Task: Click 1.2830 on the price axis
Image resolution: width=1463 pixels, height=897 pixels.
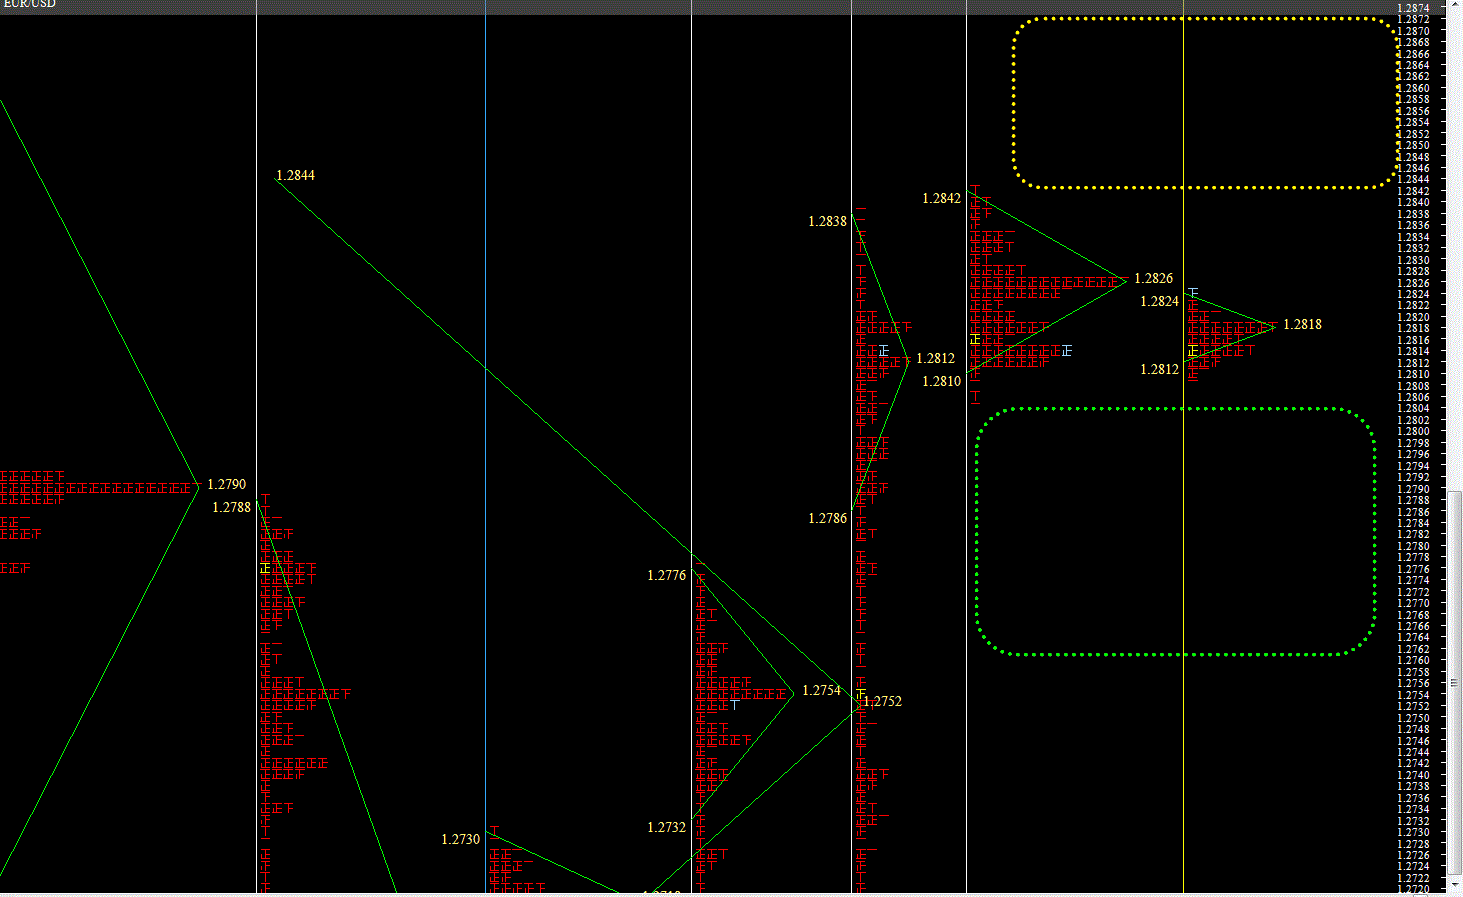Action: 1413,260
